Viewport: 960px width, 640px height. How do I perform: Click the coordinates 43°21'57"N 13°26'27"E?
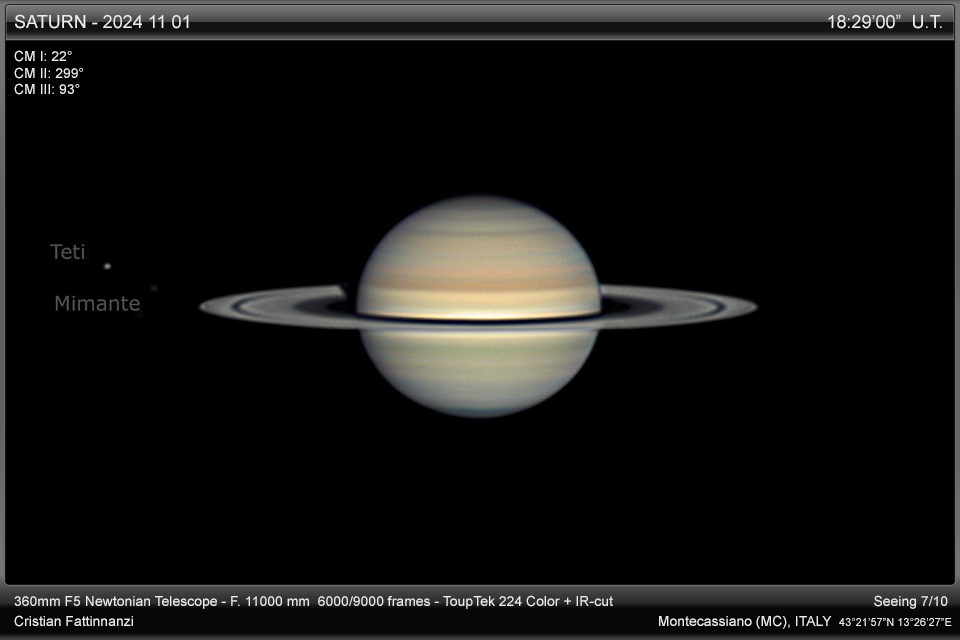pos(895,622)
